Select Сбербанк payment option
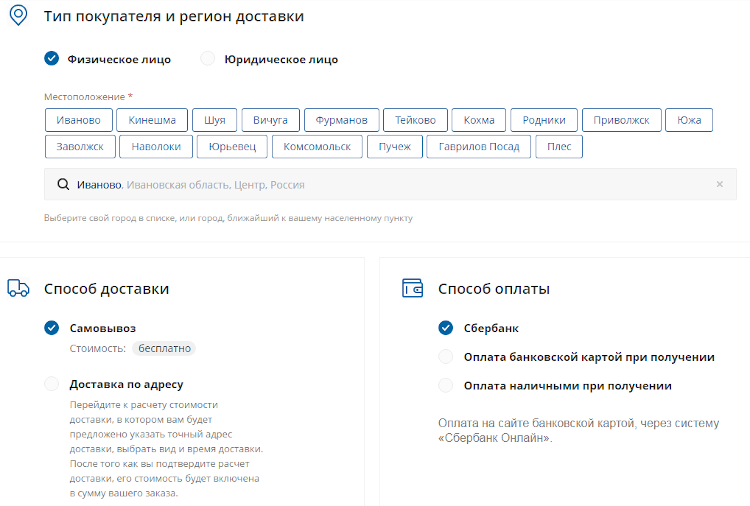This screenshot has height=506, width=750. pos(446,328)
